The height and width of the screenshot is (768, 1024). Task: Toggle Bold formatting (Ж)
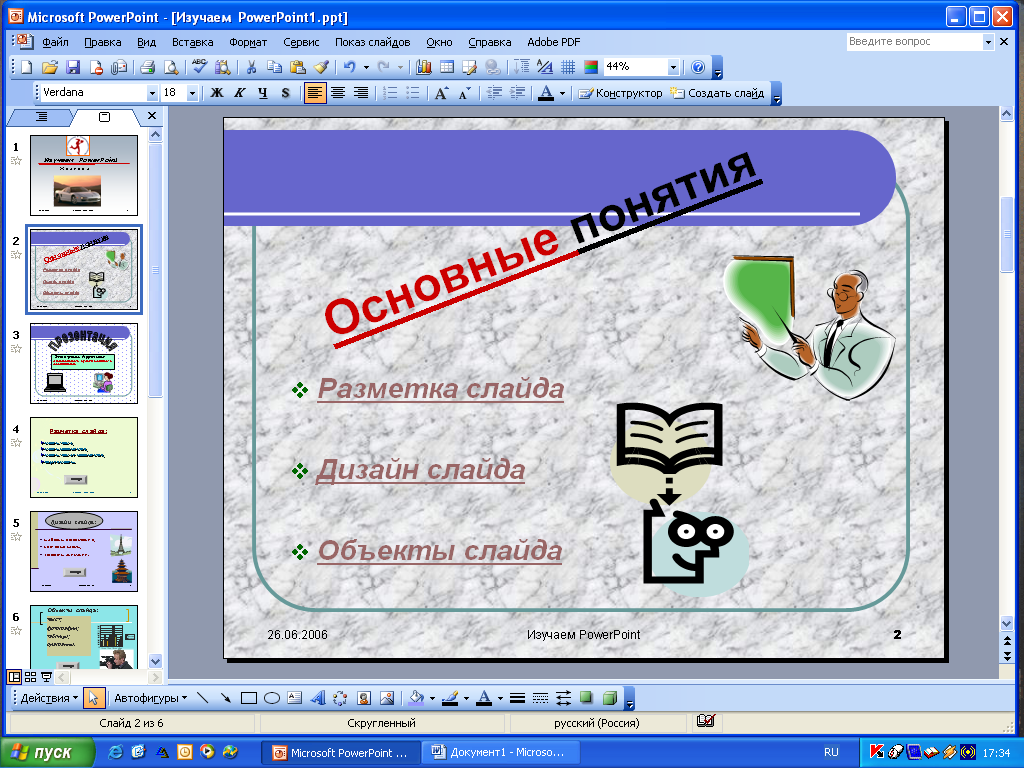click(217, 93)
